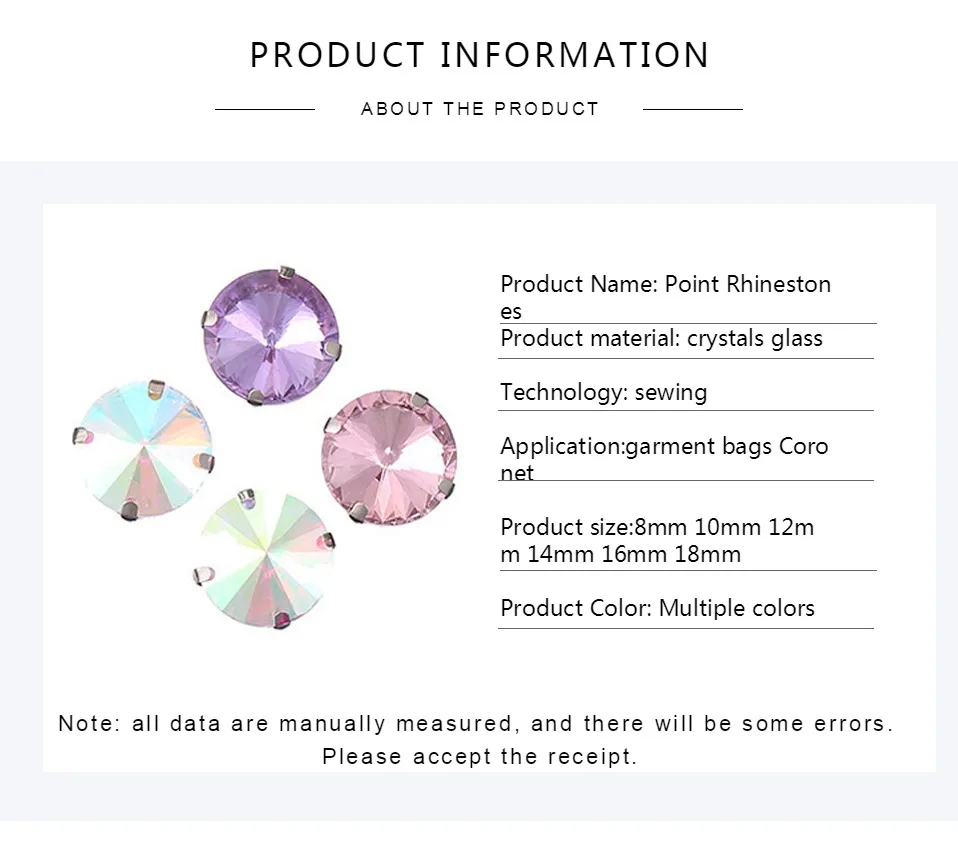This screenshot has height=842, width=958.
Task: Click the bottom iridescent AB rhinestone
Action: pos(264,558)
